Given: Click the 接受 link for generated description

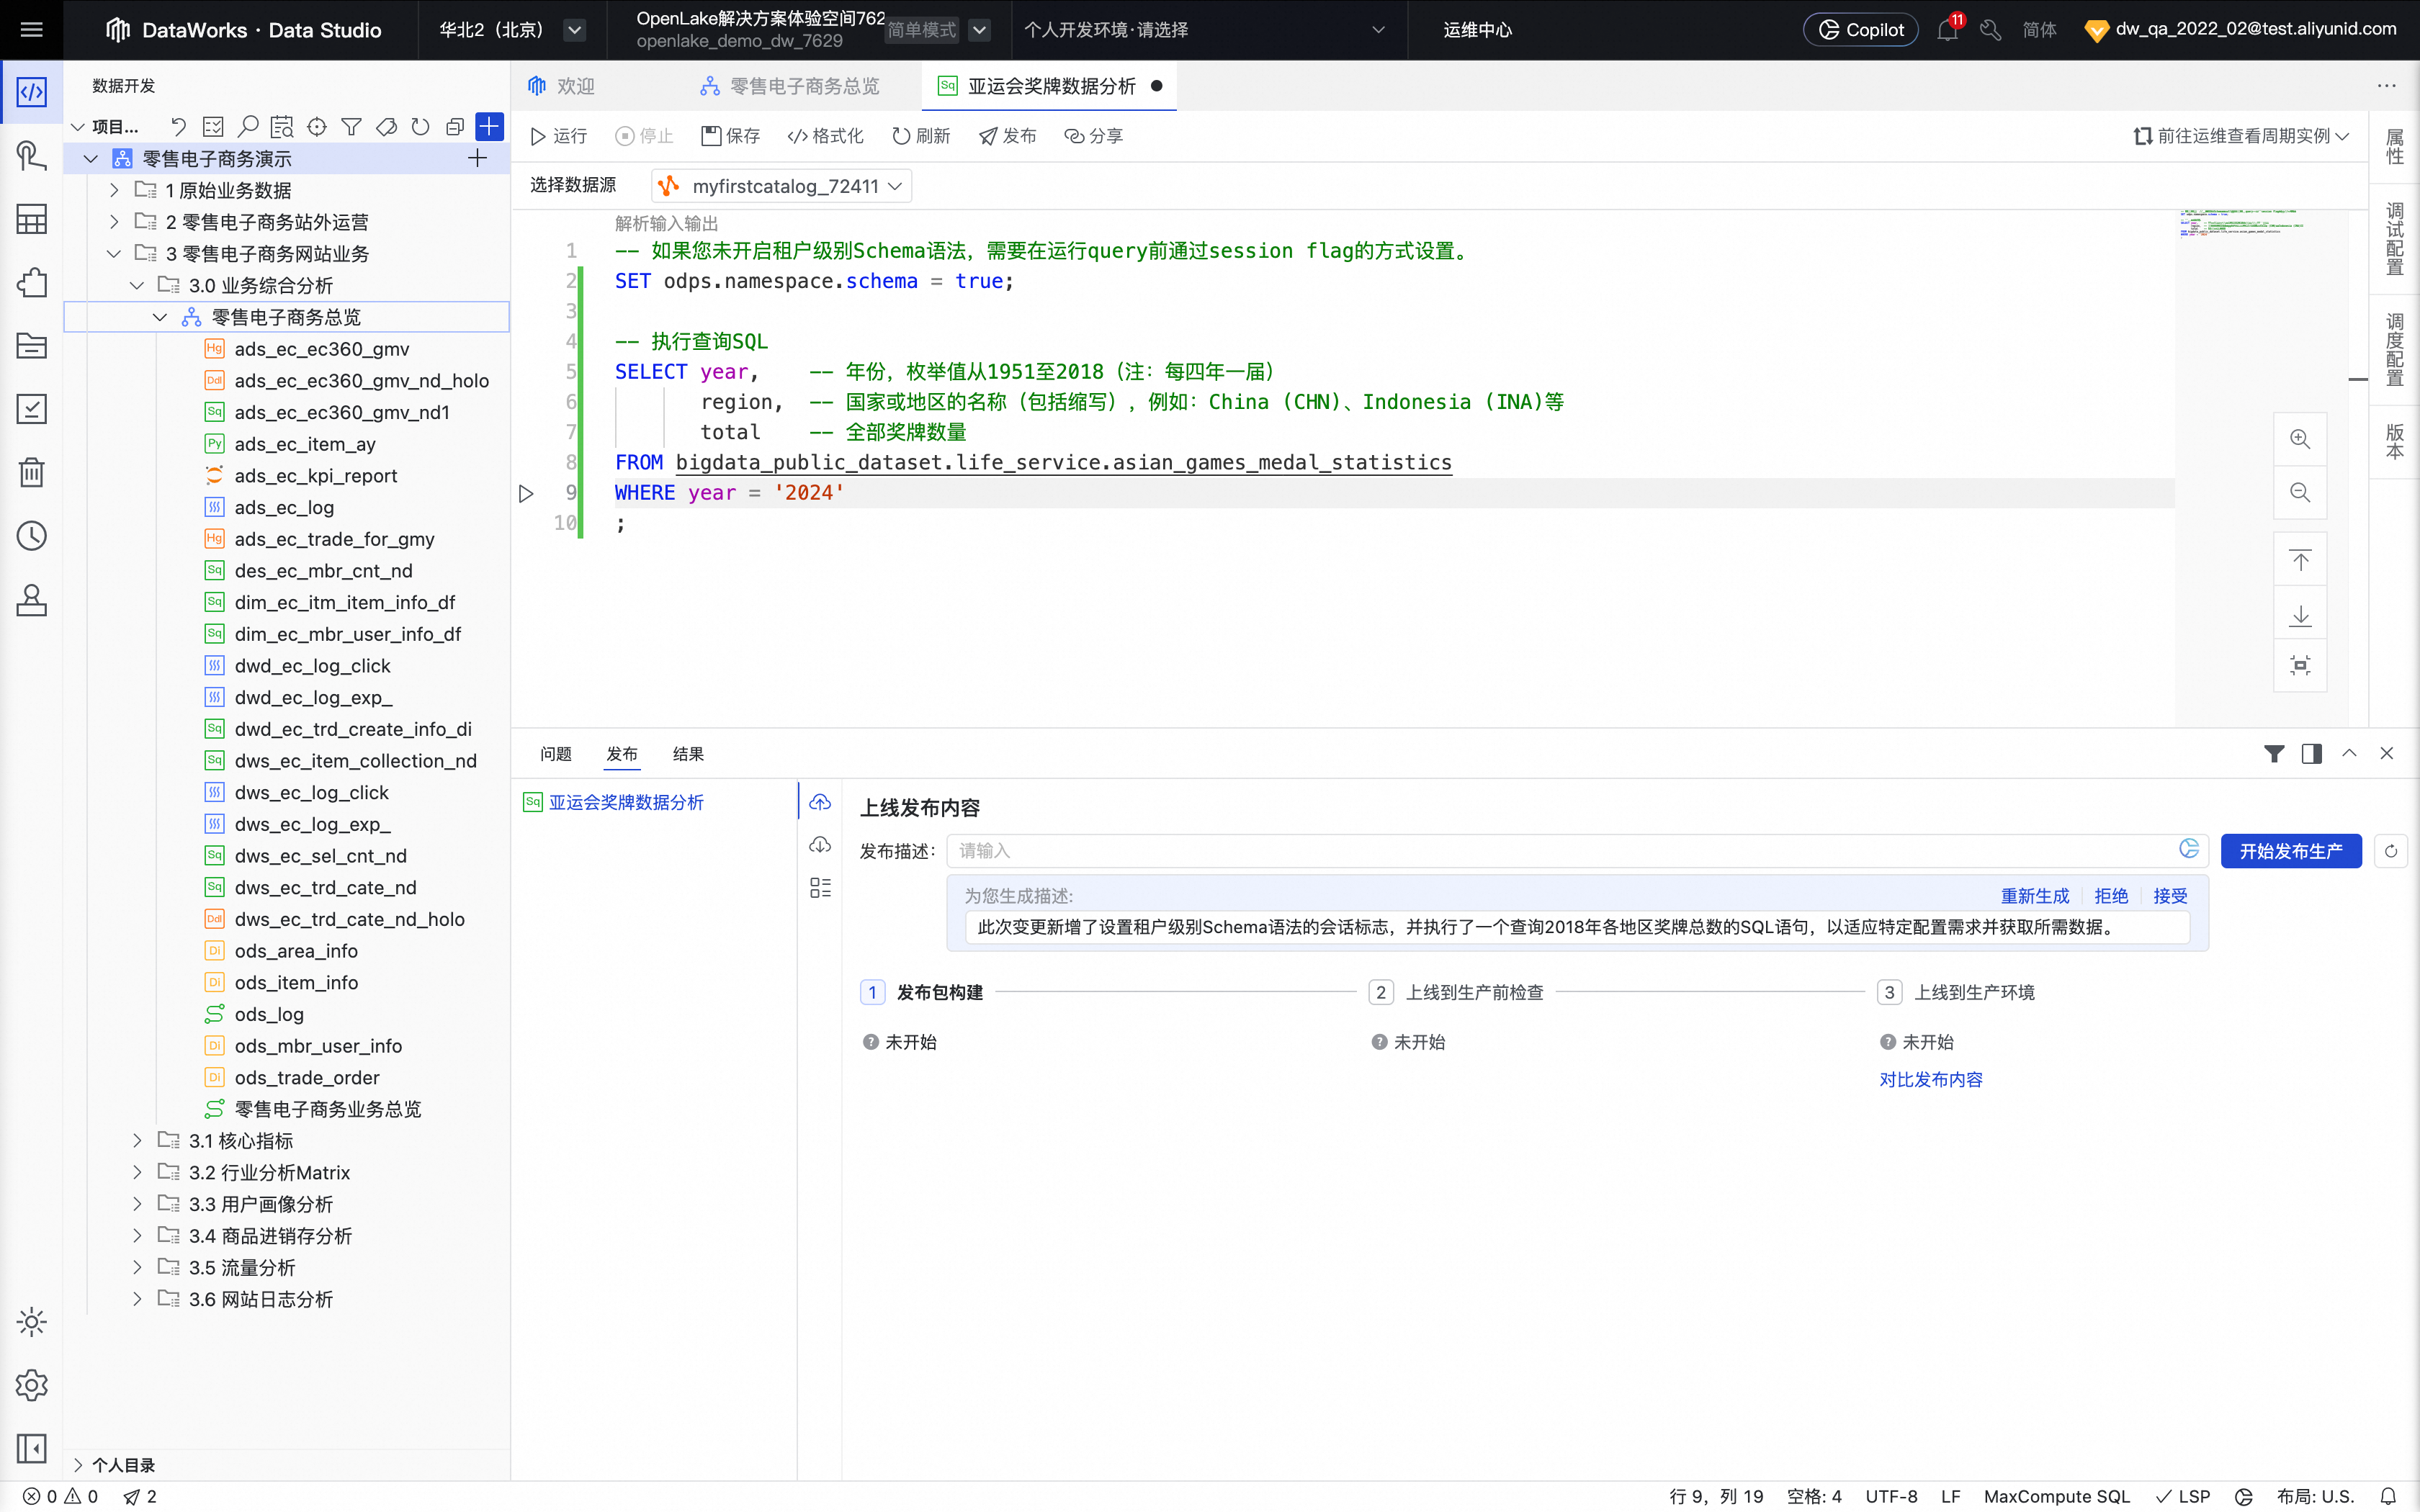Looking at the screenshot, I should coord(2169,895).
